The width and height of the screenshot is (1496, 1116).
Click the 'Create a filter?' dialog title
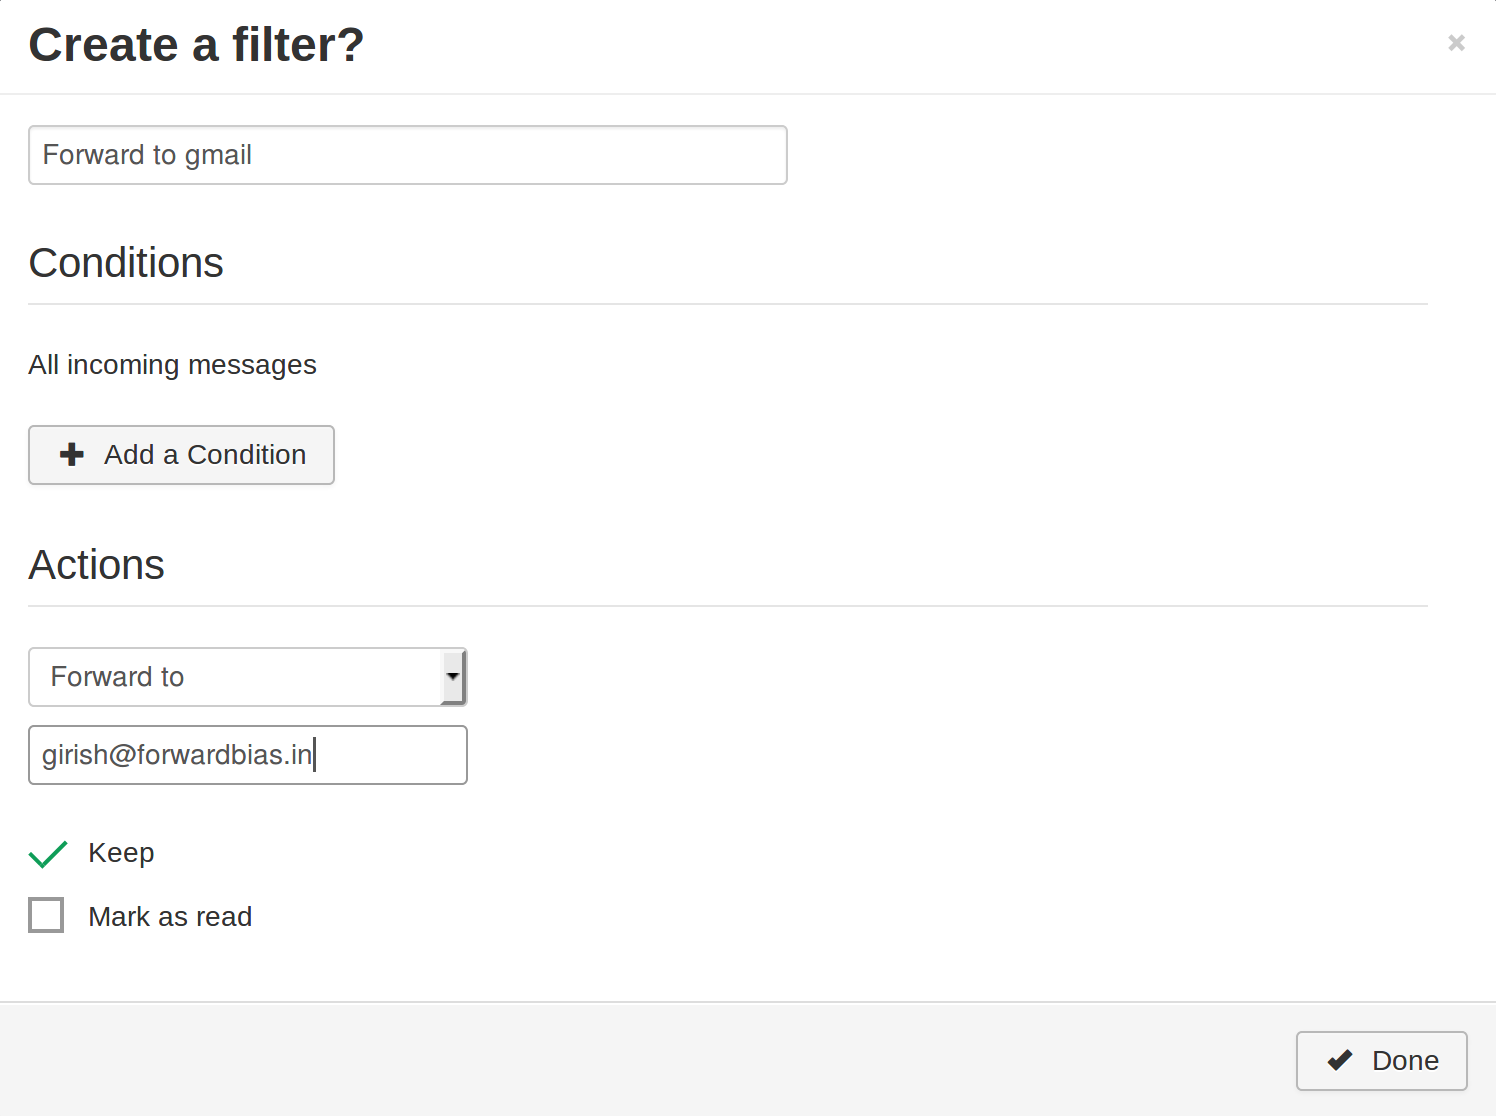196,45
